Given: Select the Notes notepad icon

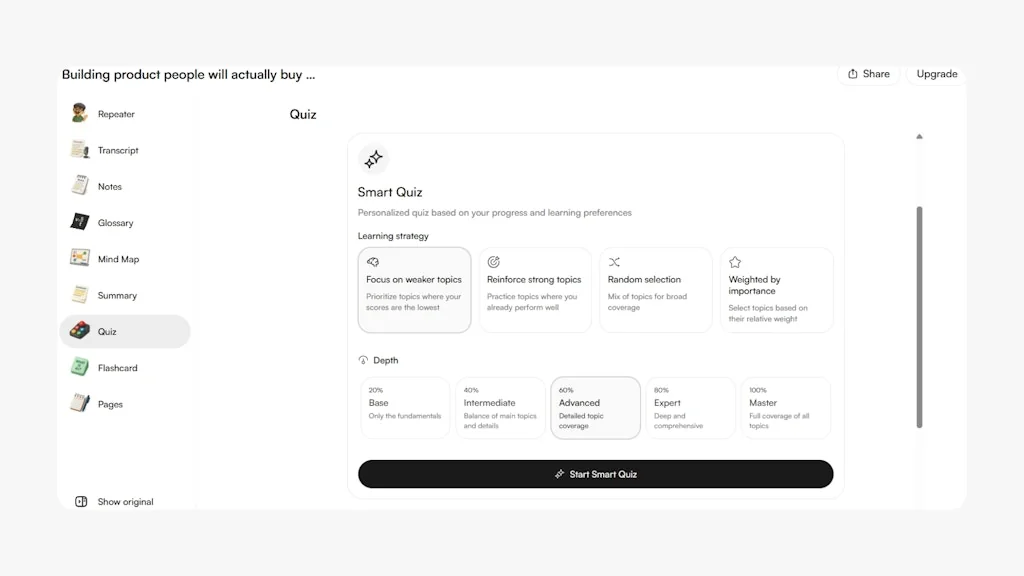Looking at the screenshot, I should (79, 186).
